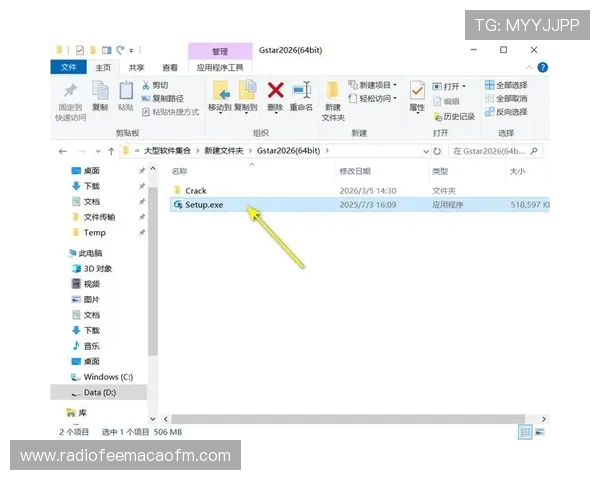Click Select none (全部取消)

click(x=506, y=98)
